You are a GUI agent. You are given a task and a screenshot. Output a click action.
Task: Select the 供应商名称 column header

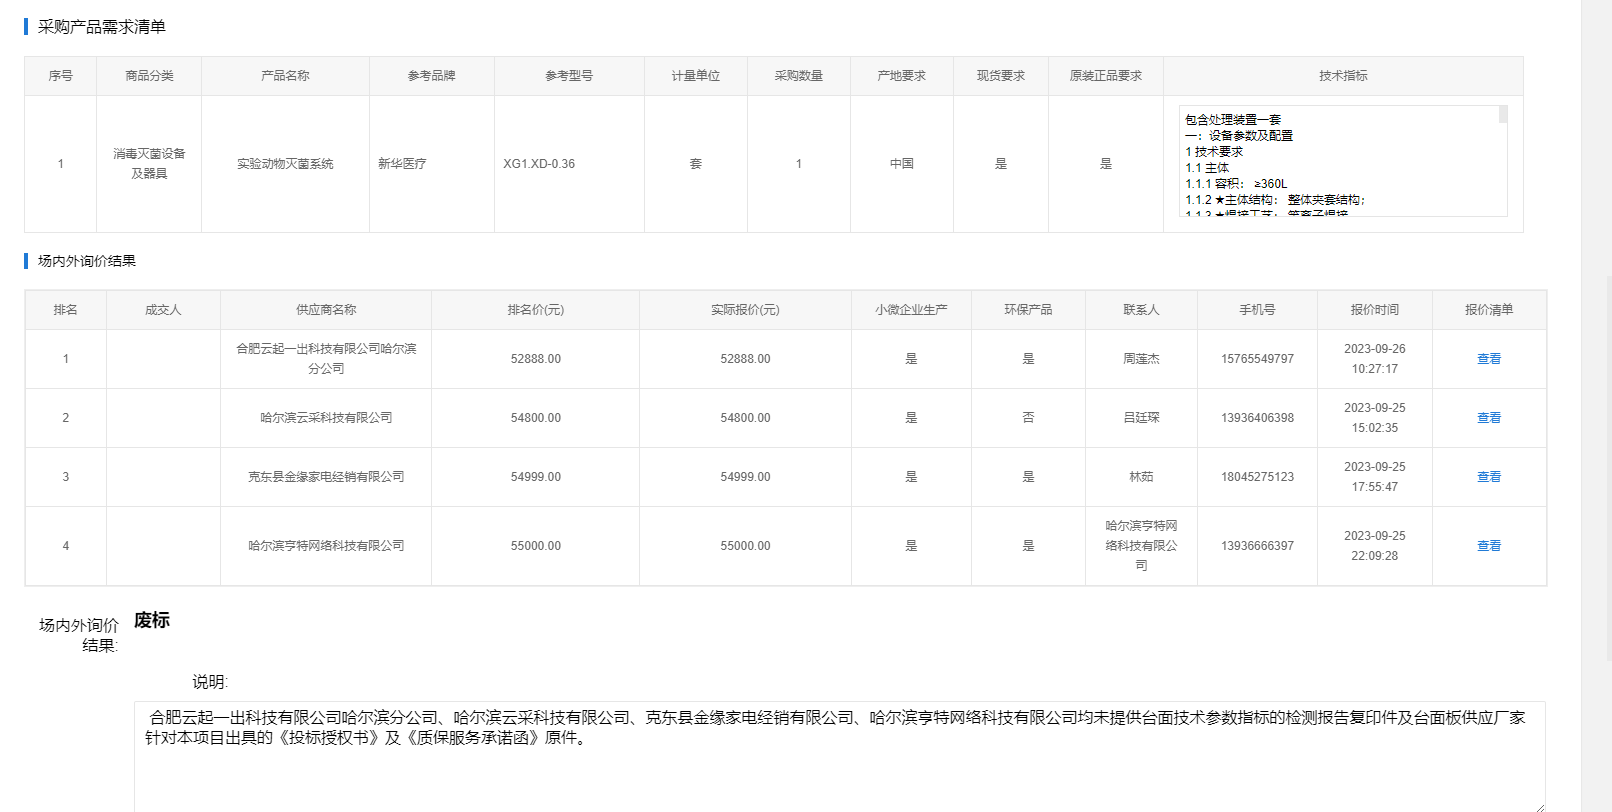pyautogui.click(x=326, y=310)
